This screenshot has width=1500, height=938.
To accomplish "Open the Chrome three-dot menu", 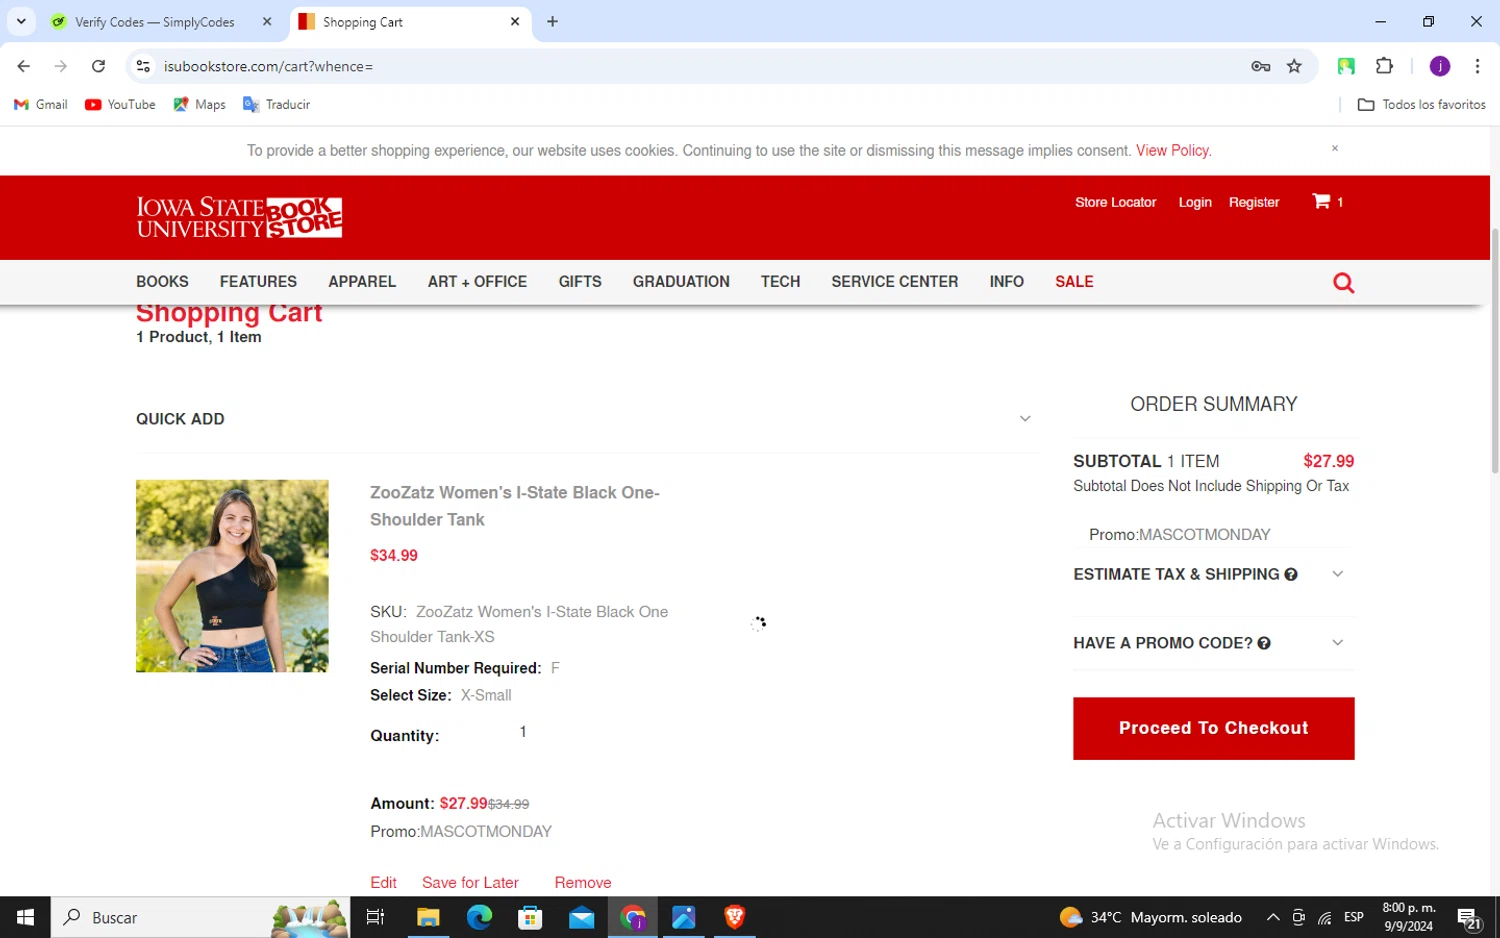I will (1477, 66).
